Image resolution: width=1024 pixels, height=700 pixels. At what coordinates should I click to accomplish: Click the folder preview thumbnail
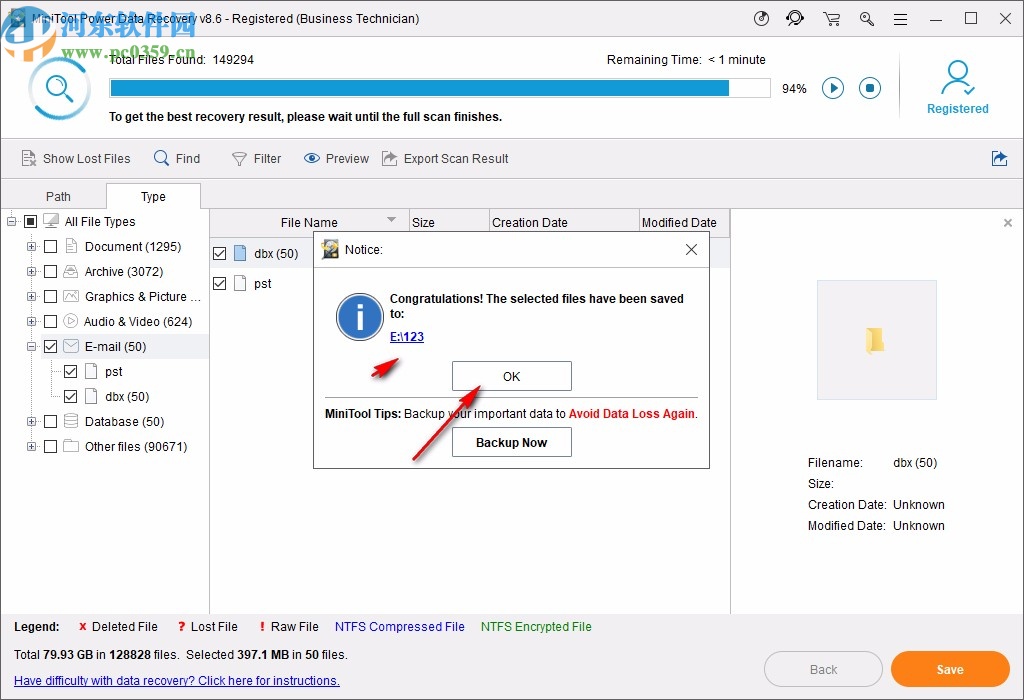pos(876,340)
